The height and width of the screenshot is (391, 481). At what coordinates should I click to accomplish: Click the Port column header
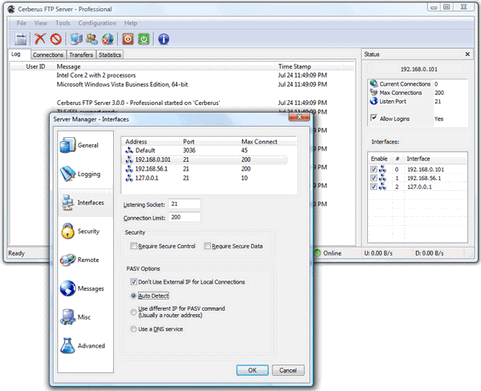(x=189, y=142)
